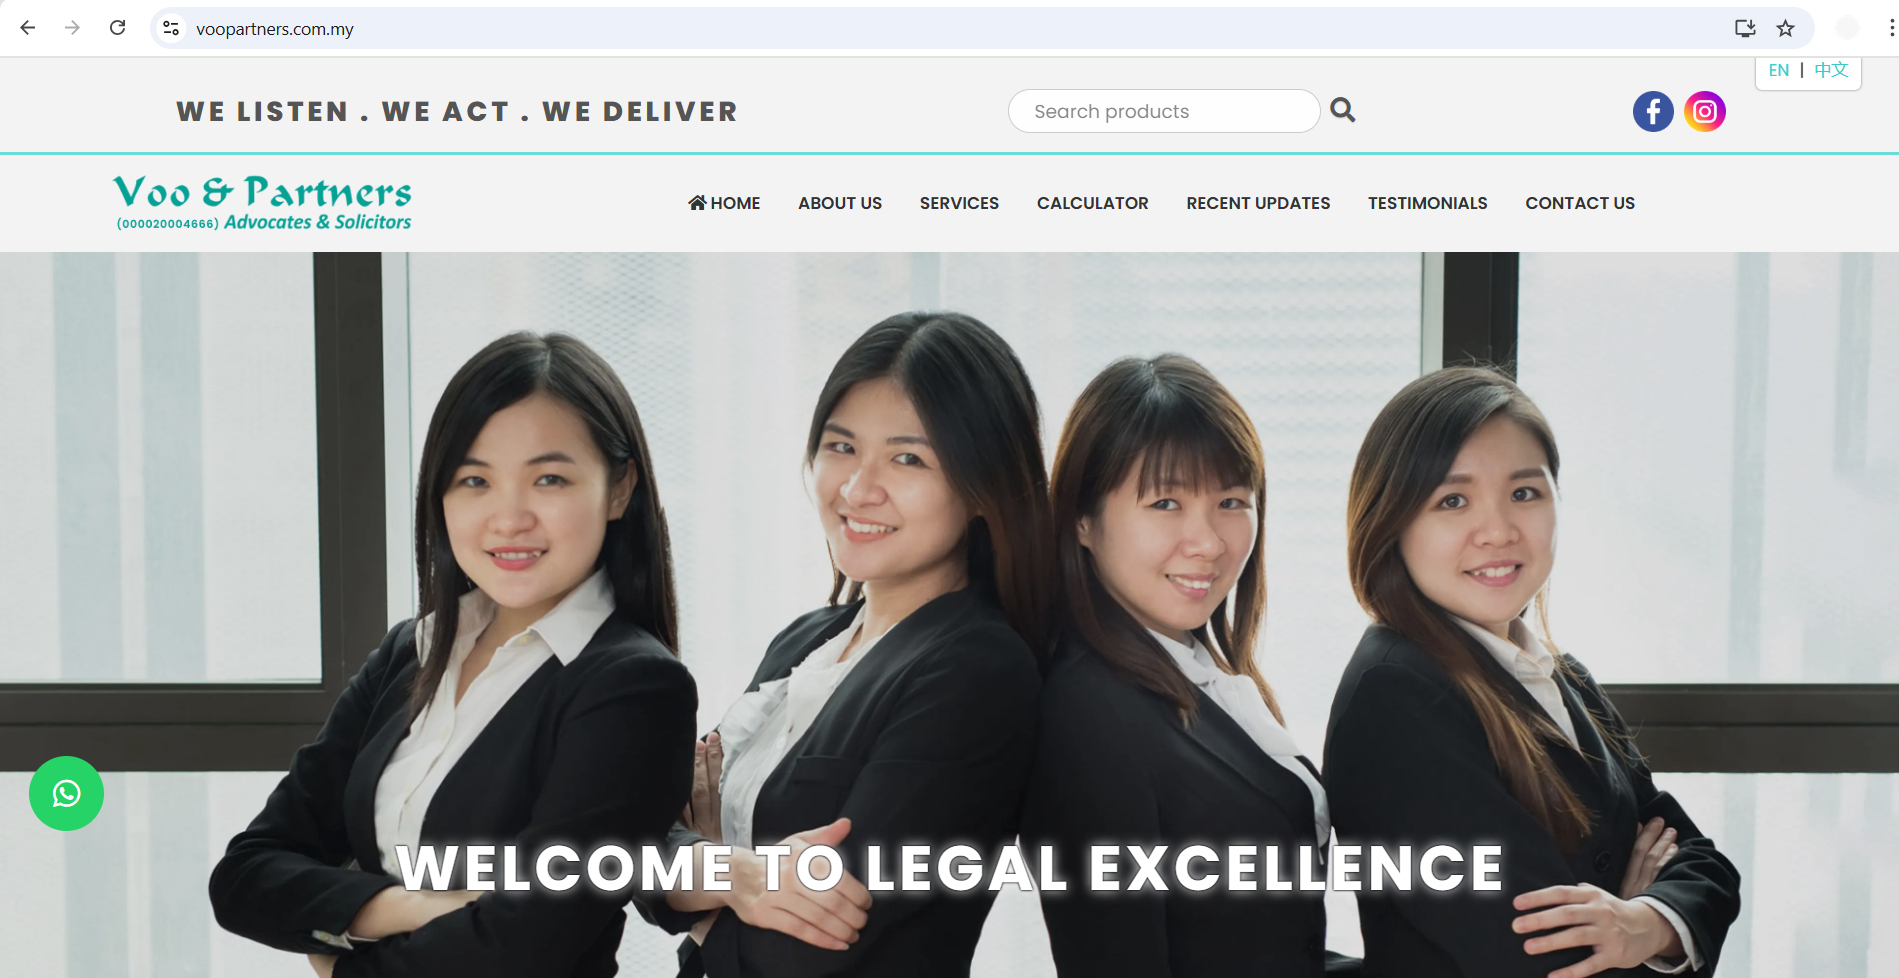Open the Instagram profile icon
This screenshot has height=978, width=1899.
tap(1705, 111)
